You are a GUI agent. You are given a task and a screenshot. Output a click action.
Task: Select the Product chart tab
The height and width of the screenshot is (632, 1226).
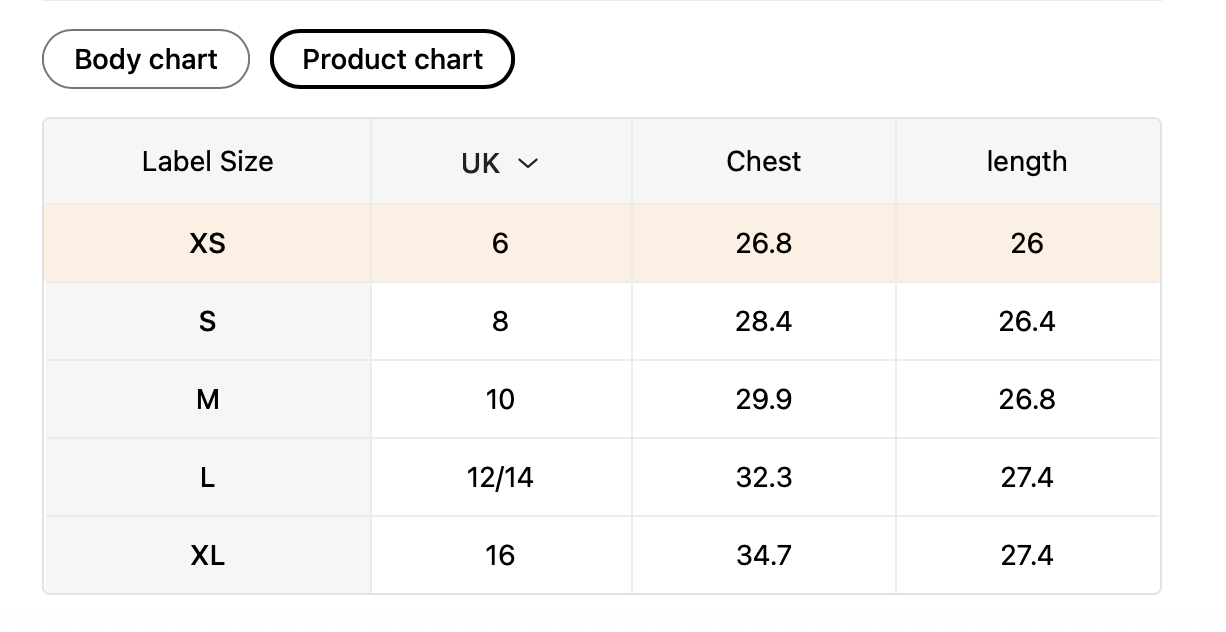(392, 60)
